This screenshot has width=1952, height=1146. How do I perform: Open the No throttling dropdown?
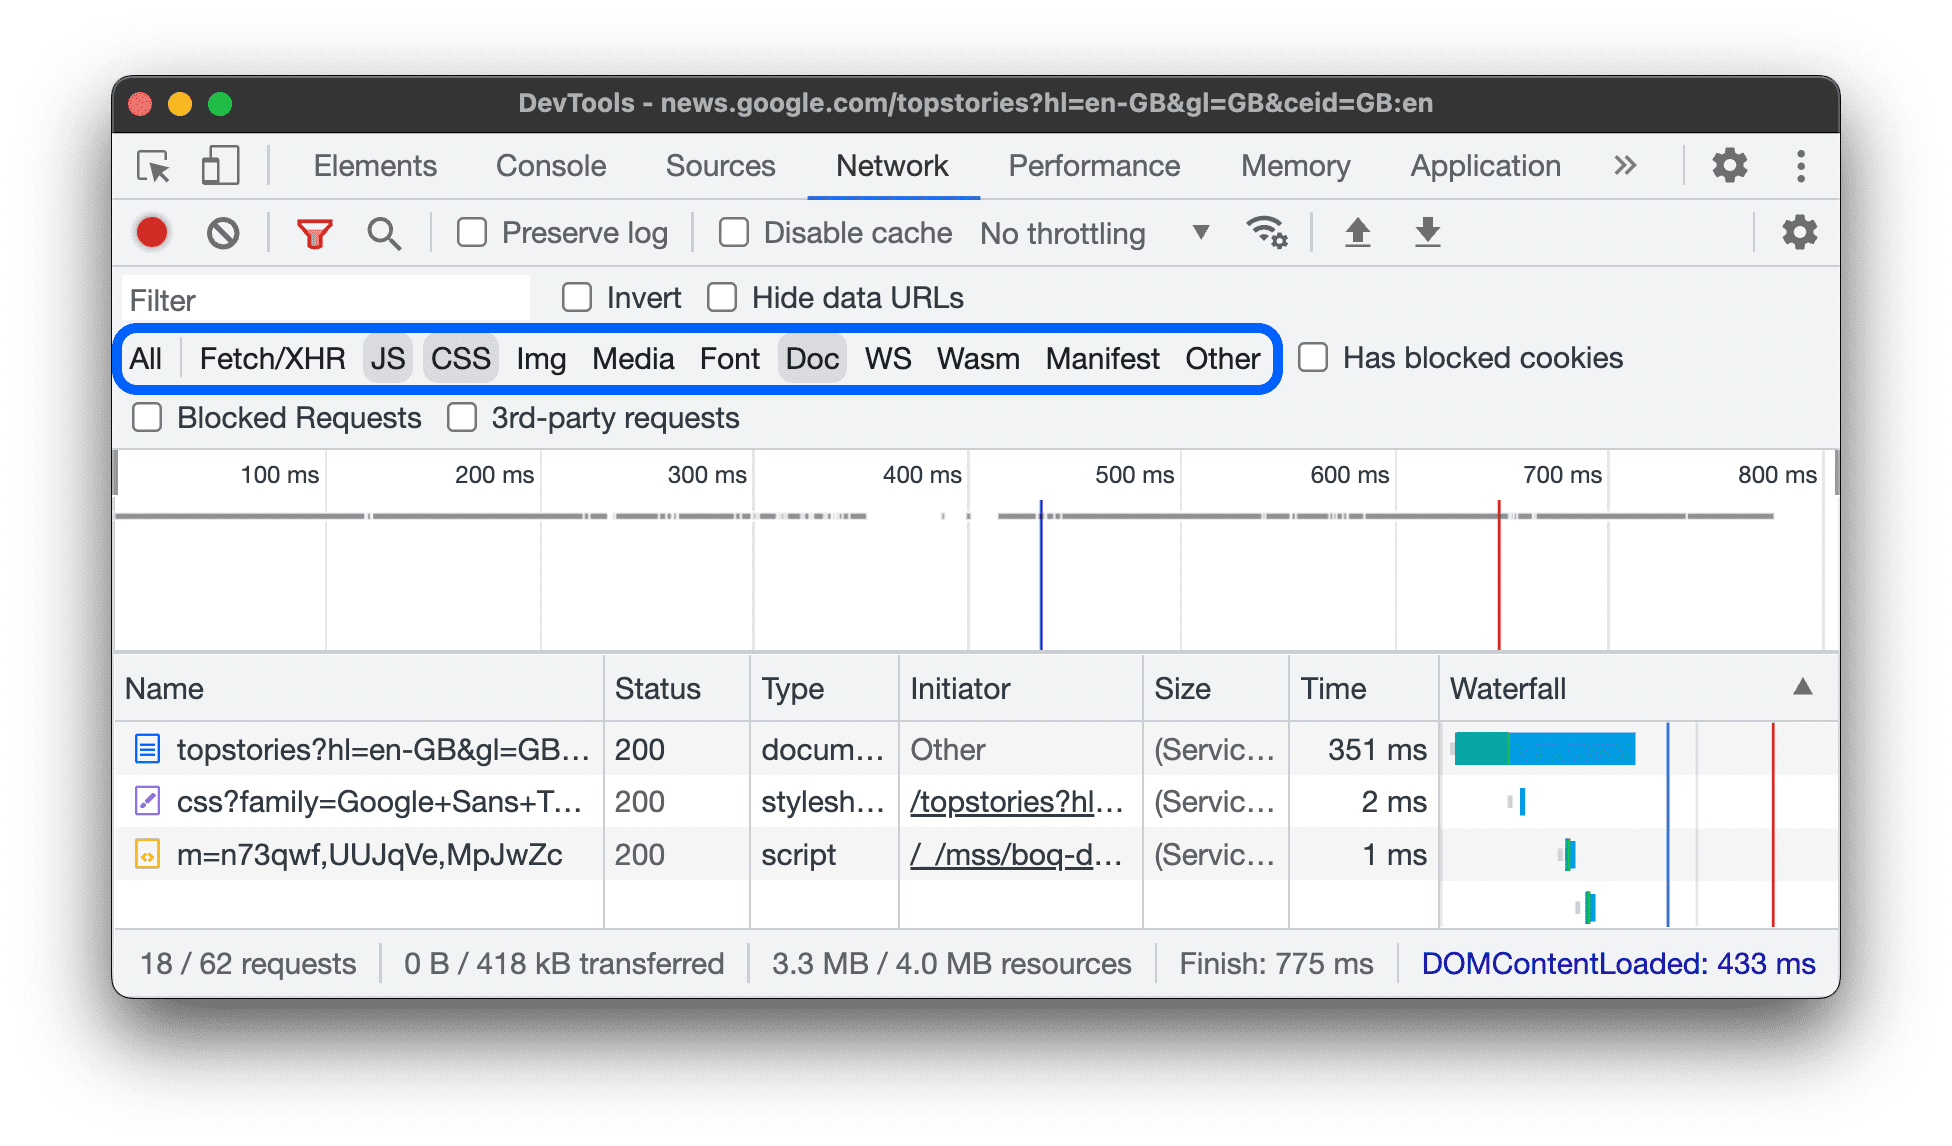point(1091,232)
